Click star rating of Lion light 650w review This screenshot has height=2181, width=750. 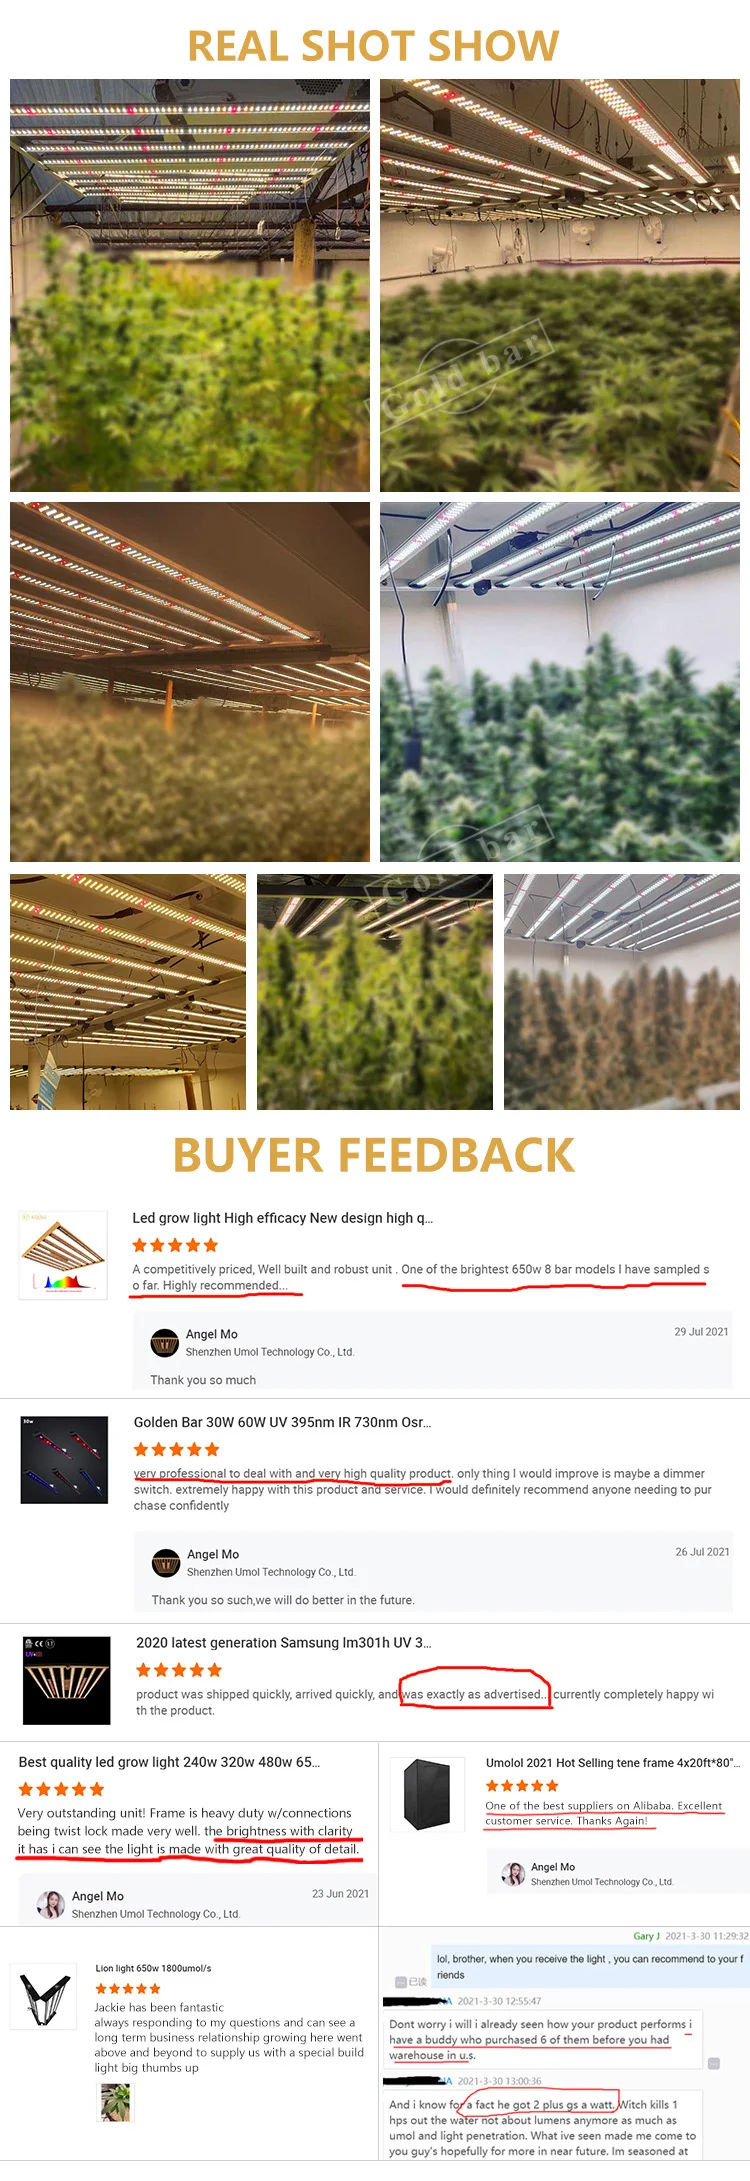click(127, 1988)
